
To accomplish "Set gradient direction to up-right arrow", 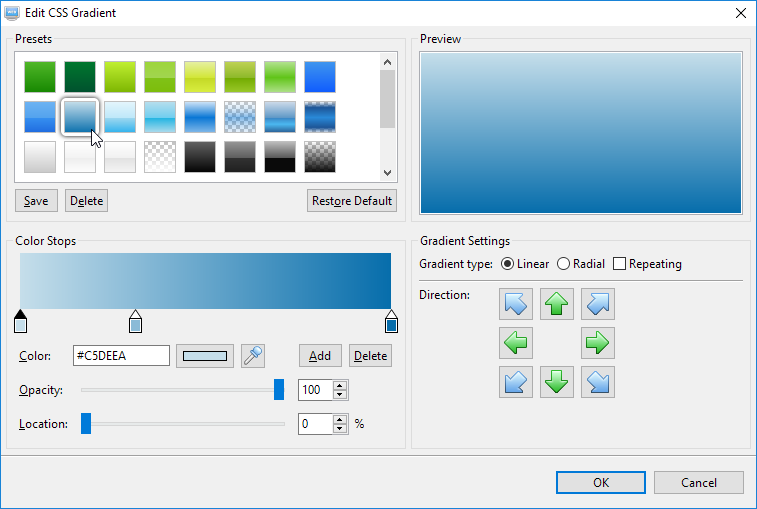I will click(598, 304).
